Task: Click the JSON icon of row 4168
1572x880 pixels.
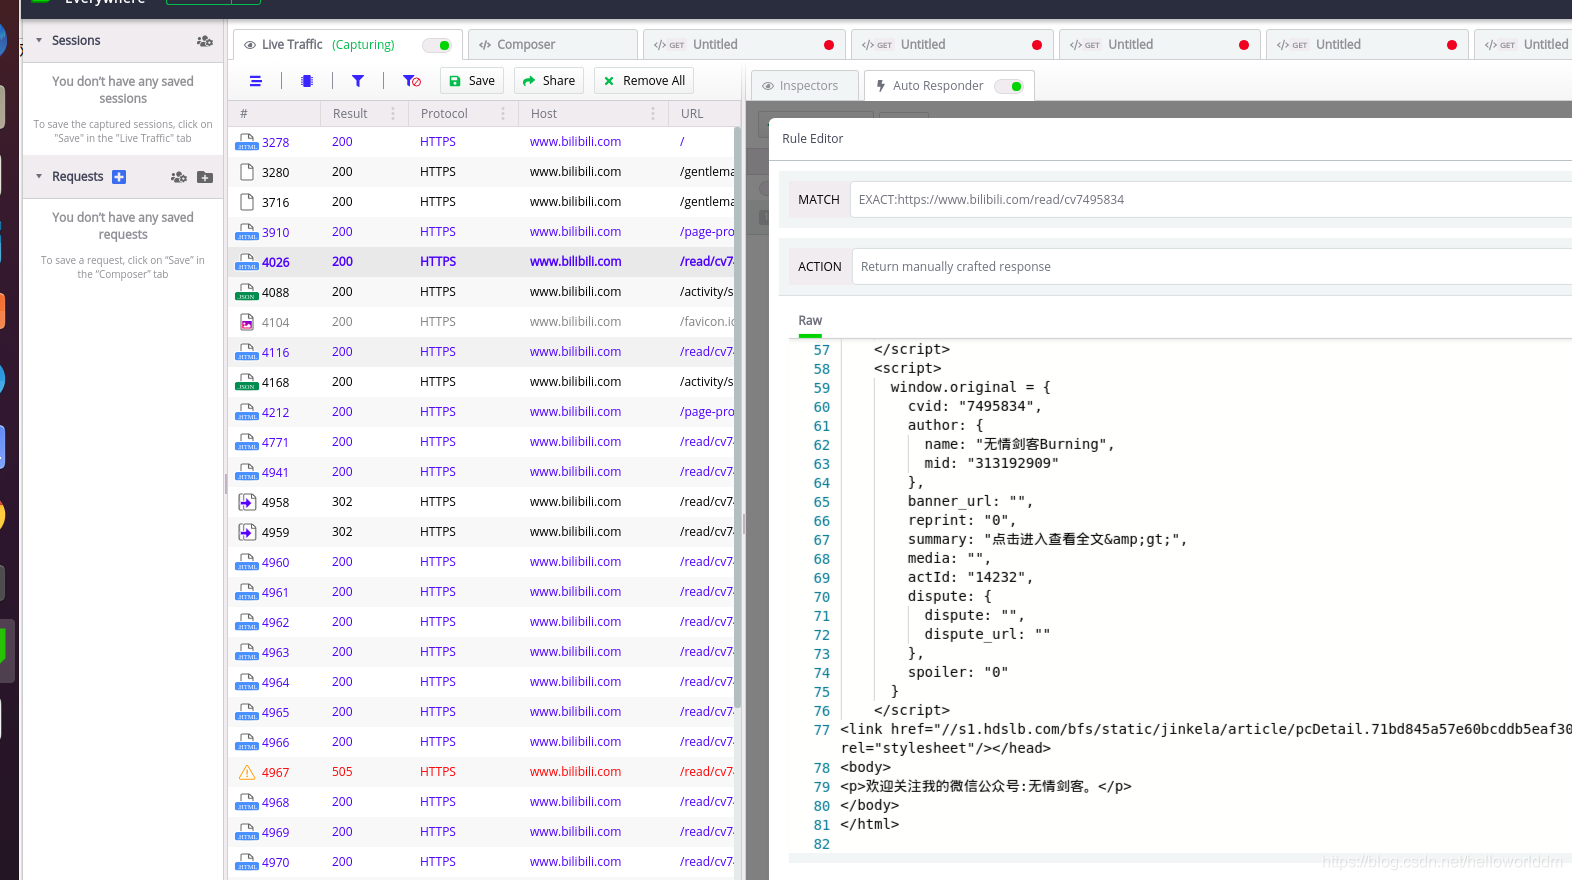Action: coord(246,382)
